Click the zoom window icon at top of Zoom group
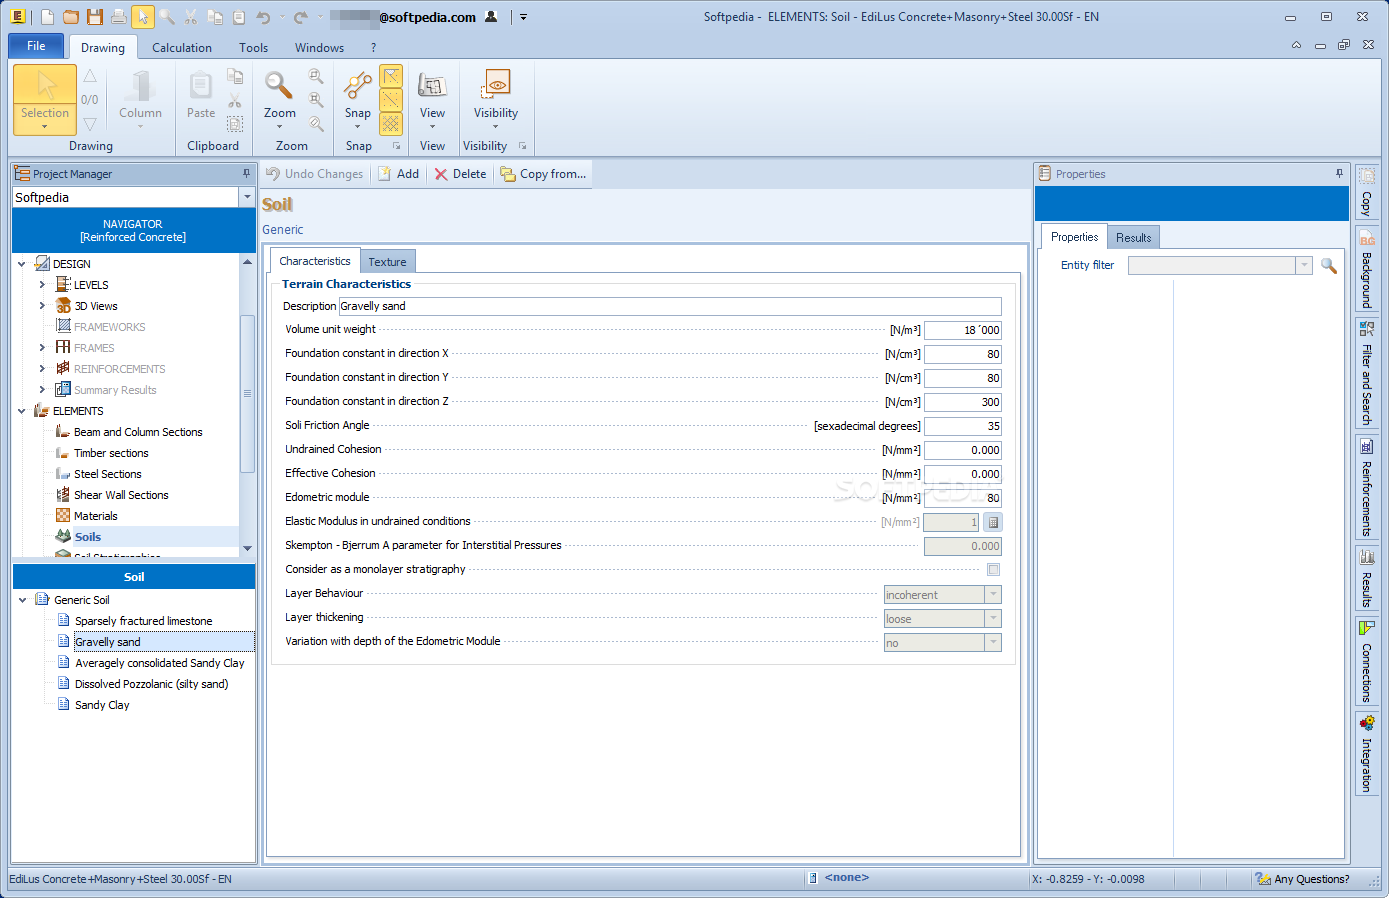This screenshot has width=1389, height=898. coord(316,76)
